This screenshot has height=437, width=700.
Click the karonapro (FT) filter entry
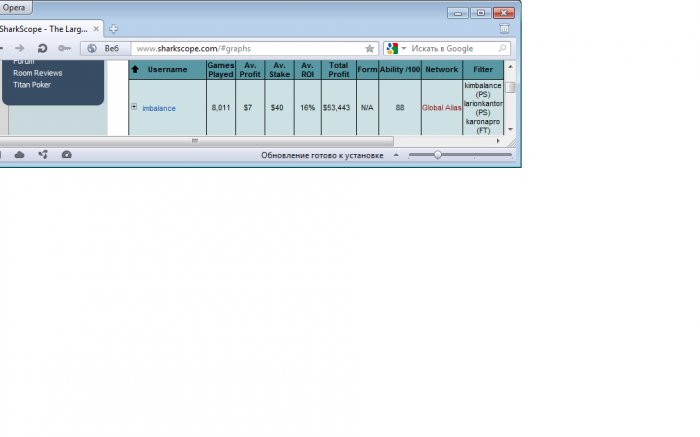(x=483, y=126)
